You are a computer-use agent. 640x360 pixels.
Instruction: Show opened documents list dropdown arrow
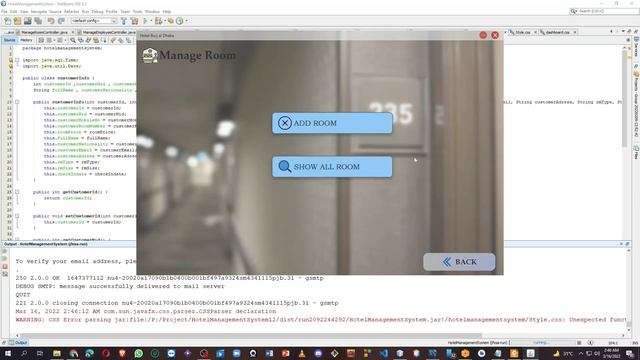click(x=623, y=32)
